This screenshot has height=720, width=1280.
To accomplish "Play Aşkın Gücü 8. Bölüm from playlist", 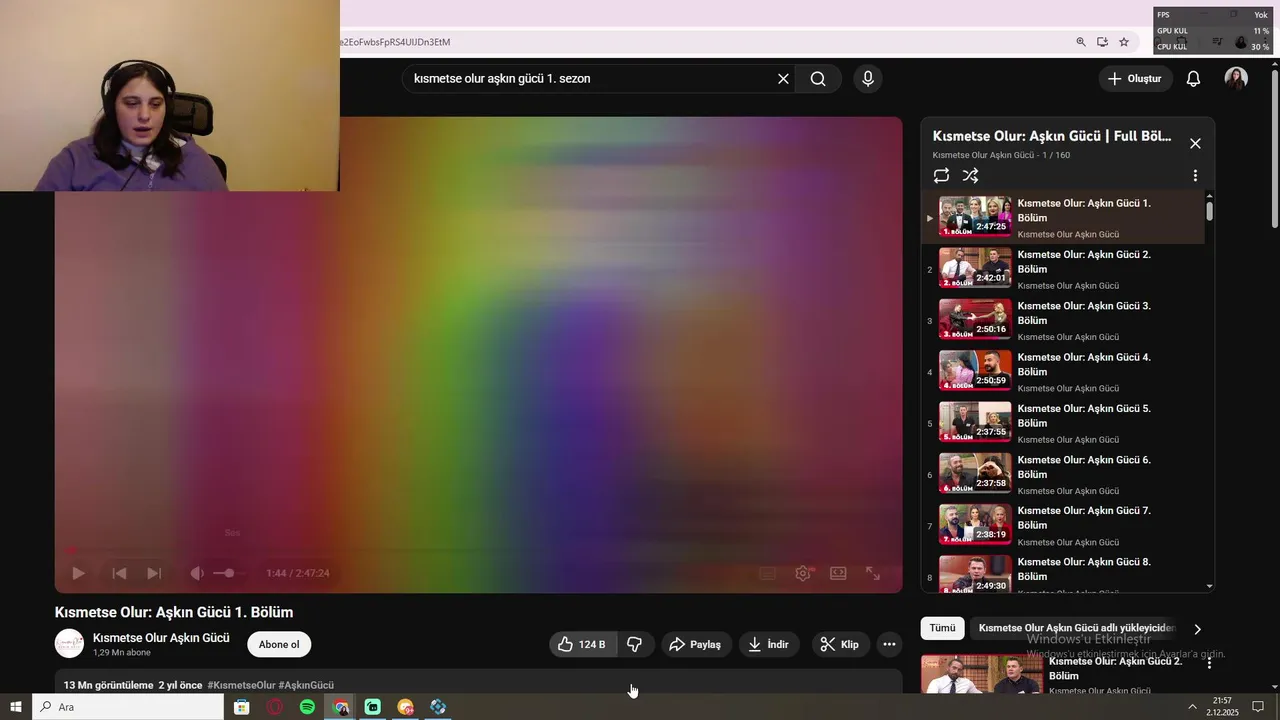I will pyautogui.click(x=1063, y=573).
